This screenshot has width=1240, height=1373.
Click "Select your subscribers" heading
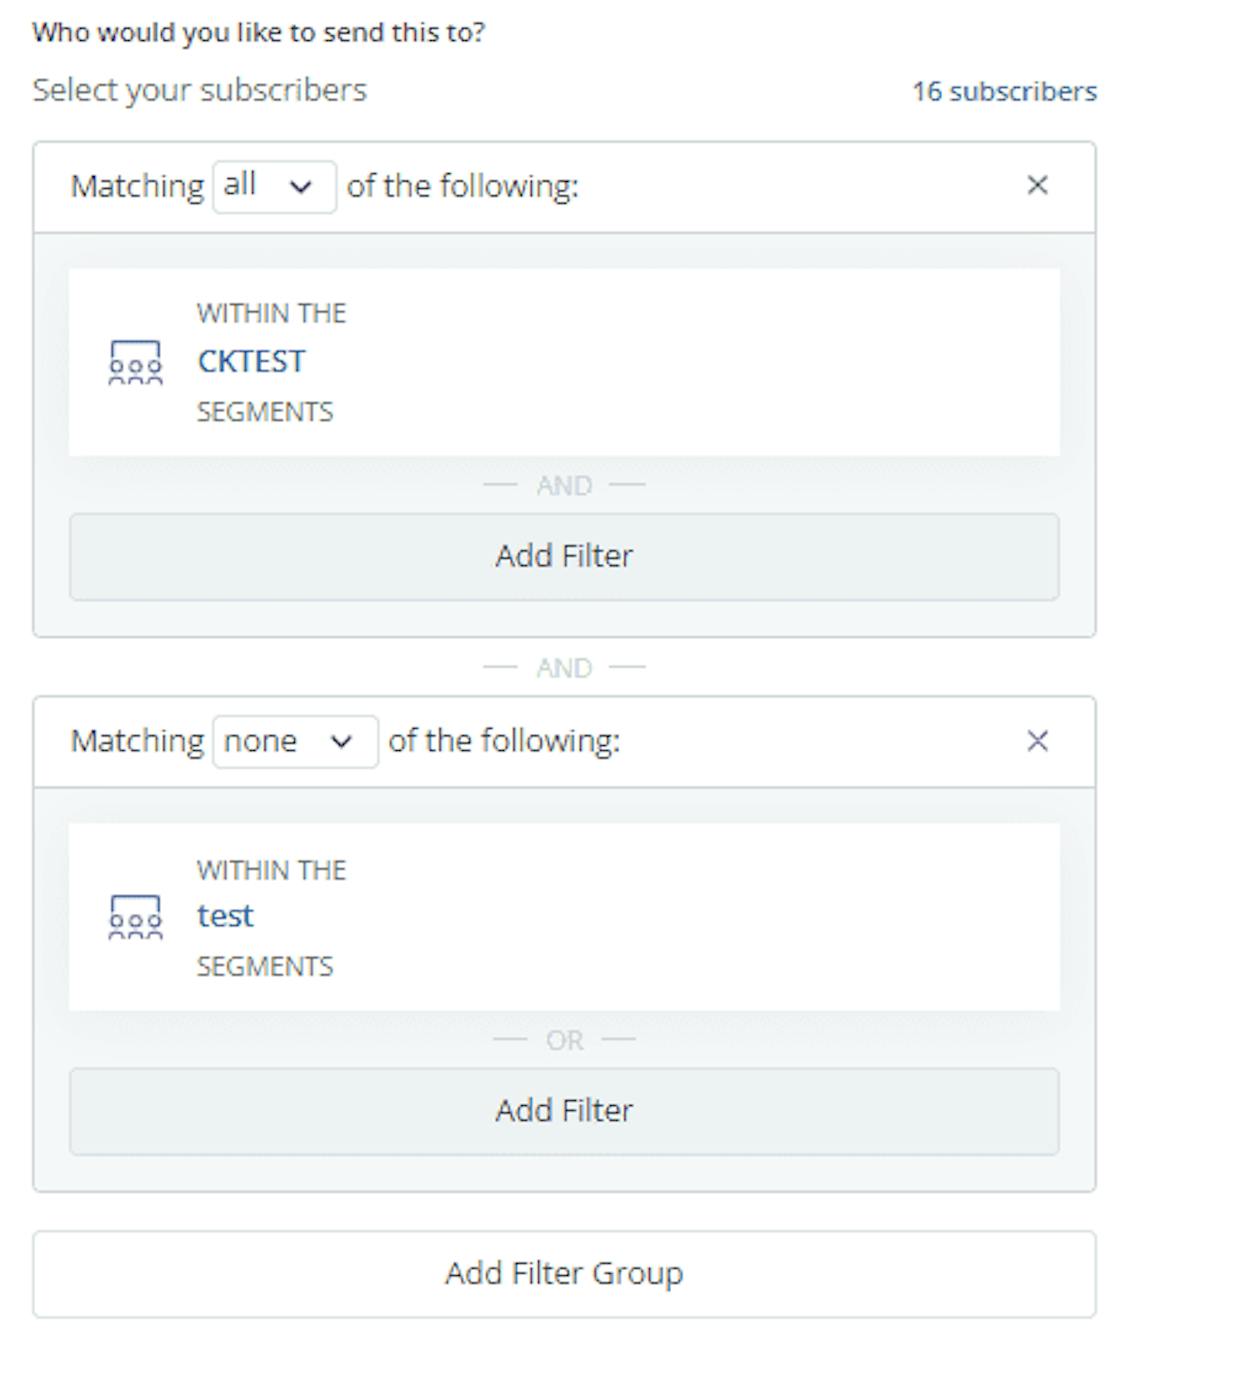point(200,90)
